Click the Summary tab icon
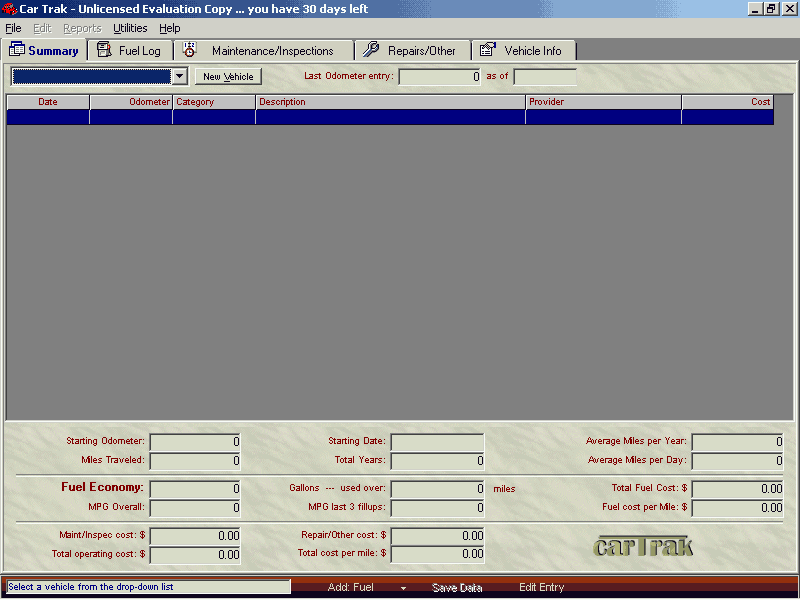 pos(17,50)
